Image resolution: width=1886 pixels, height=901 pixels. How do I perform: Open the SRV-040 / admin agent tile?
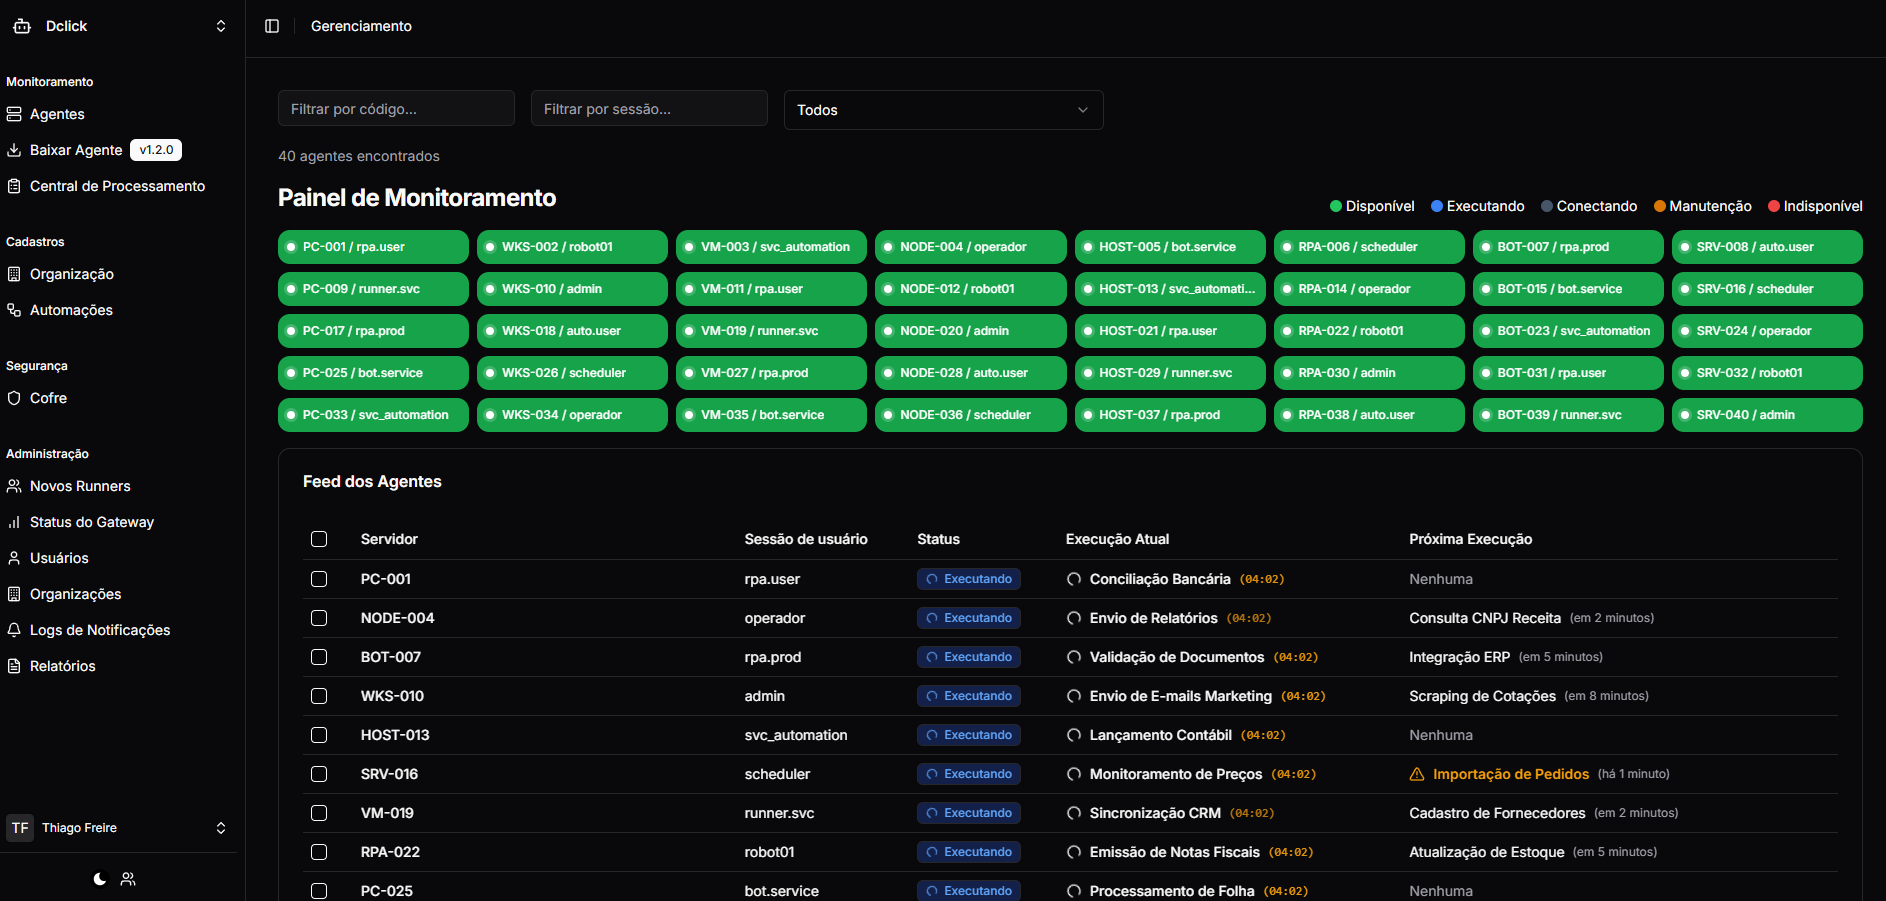(1766, 415)
